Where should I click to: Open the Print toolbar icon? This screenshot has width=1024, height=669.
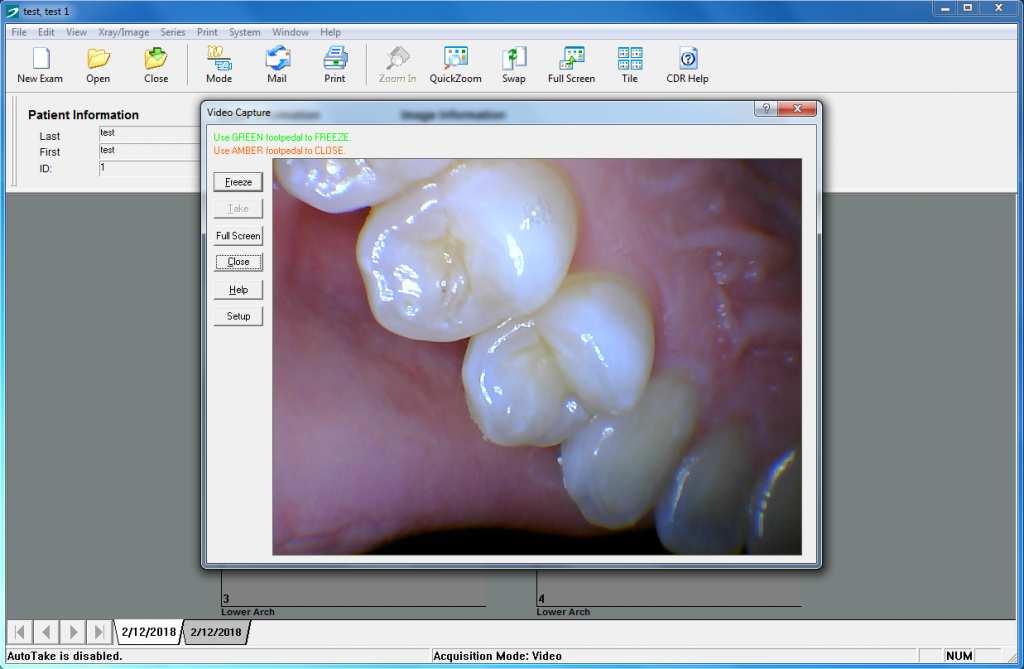[335, 64]
